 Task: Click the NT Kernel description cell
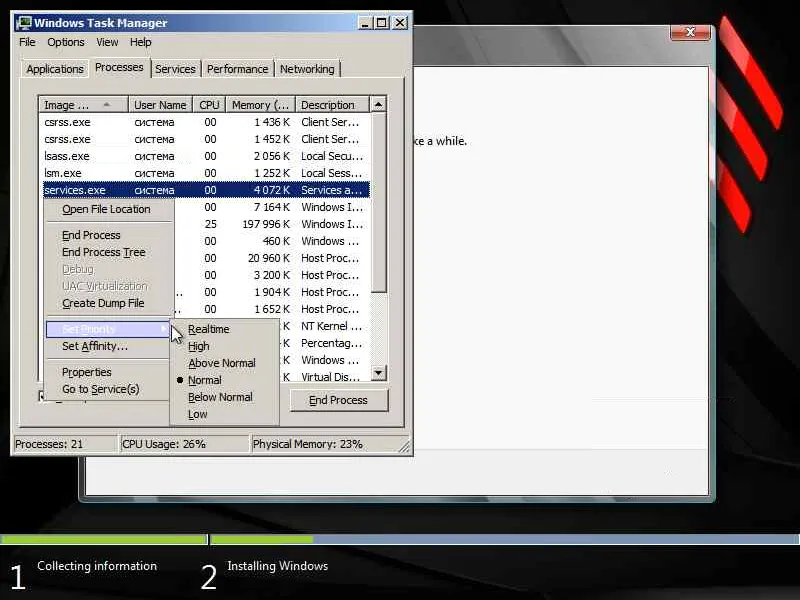pos(331,326)
